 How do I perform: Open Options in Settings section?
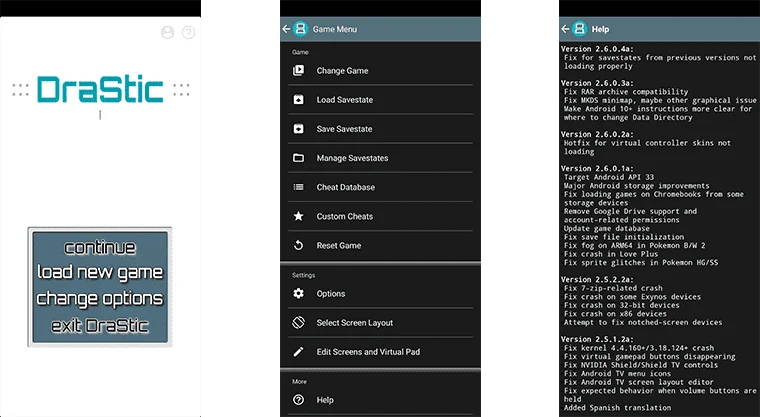[x=380, y=293]
